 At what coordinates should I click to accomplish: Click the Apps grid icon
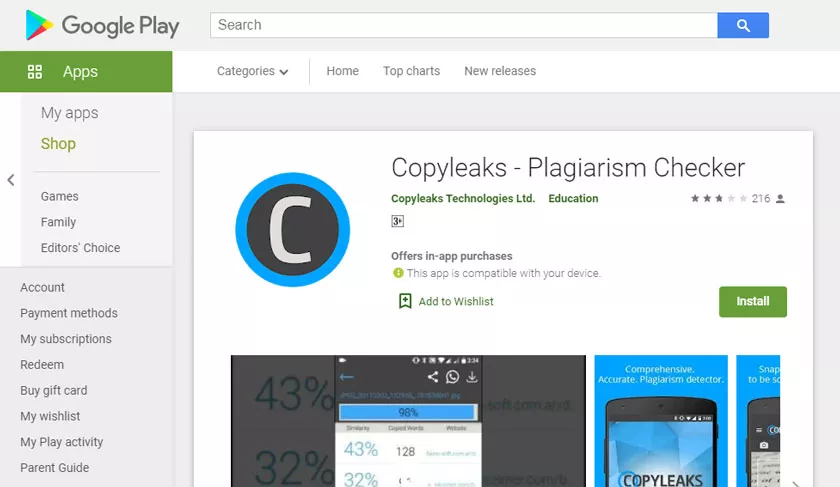[35, 72]
